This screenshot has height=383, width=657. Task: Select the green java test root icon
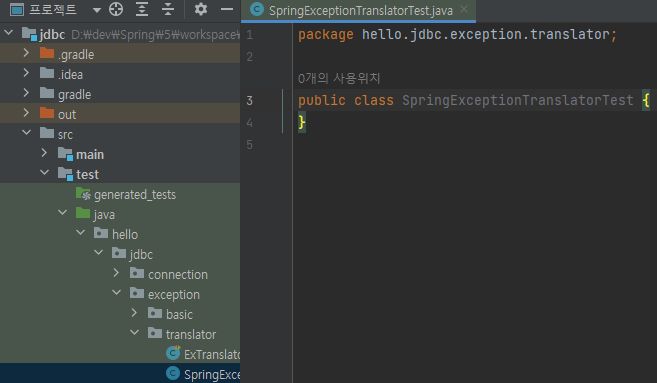pyautogui.click(x=83, y=213)
